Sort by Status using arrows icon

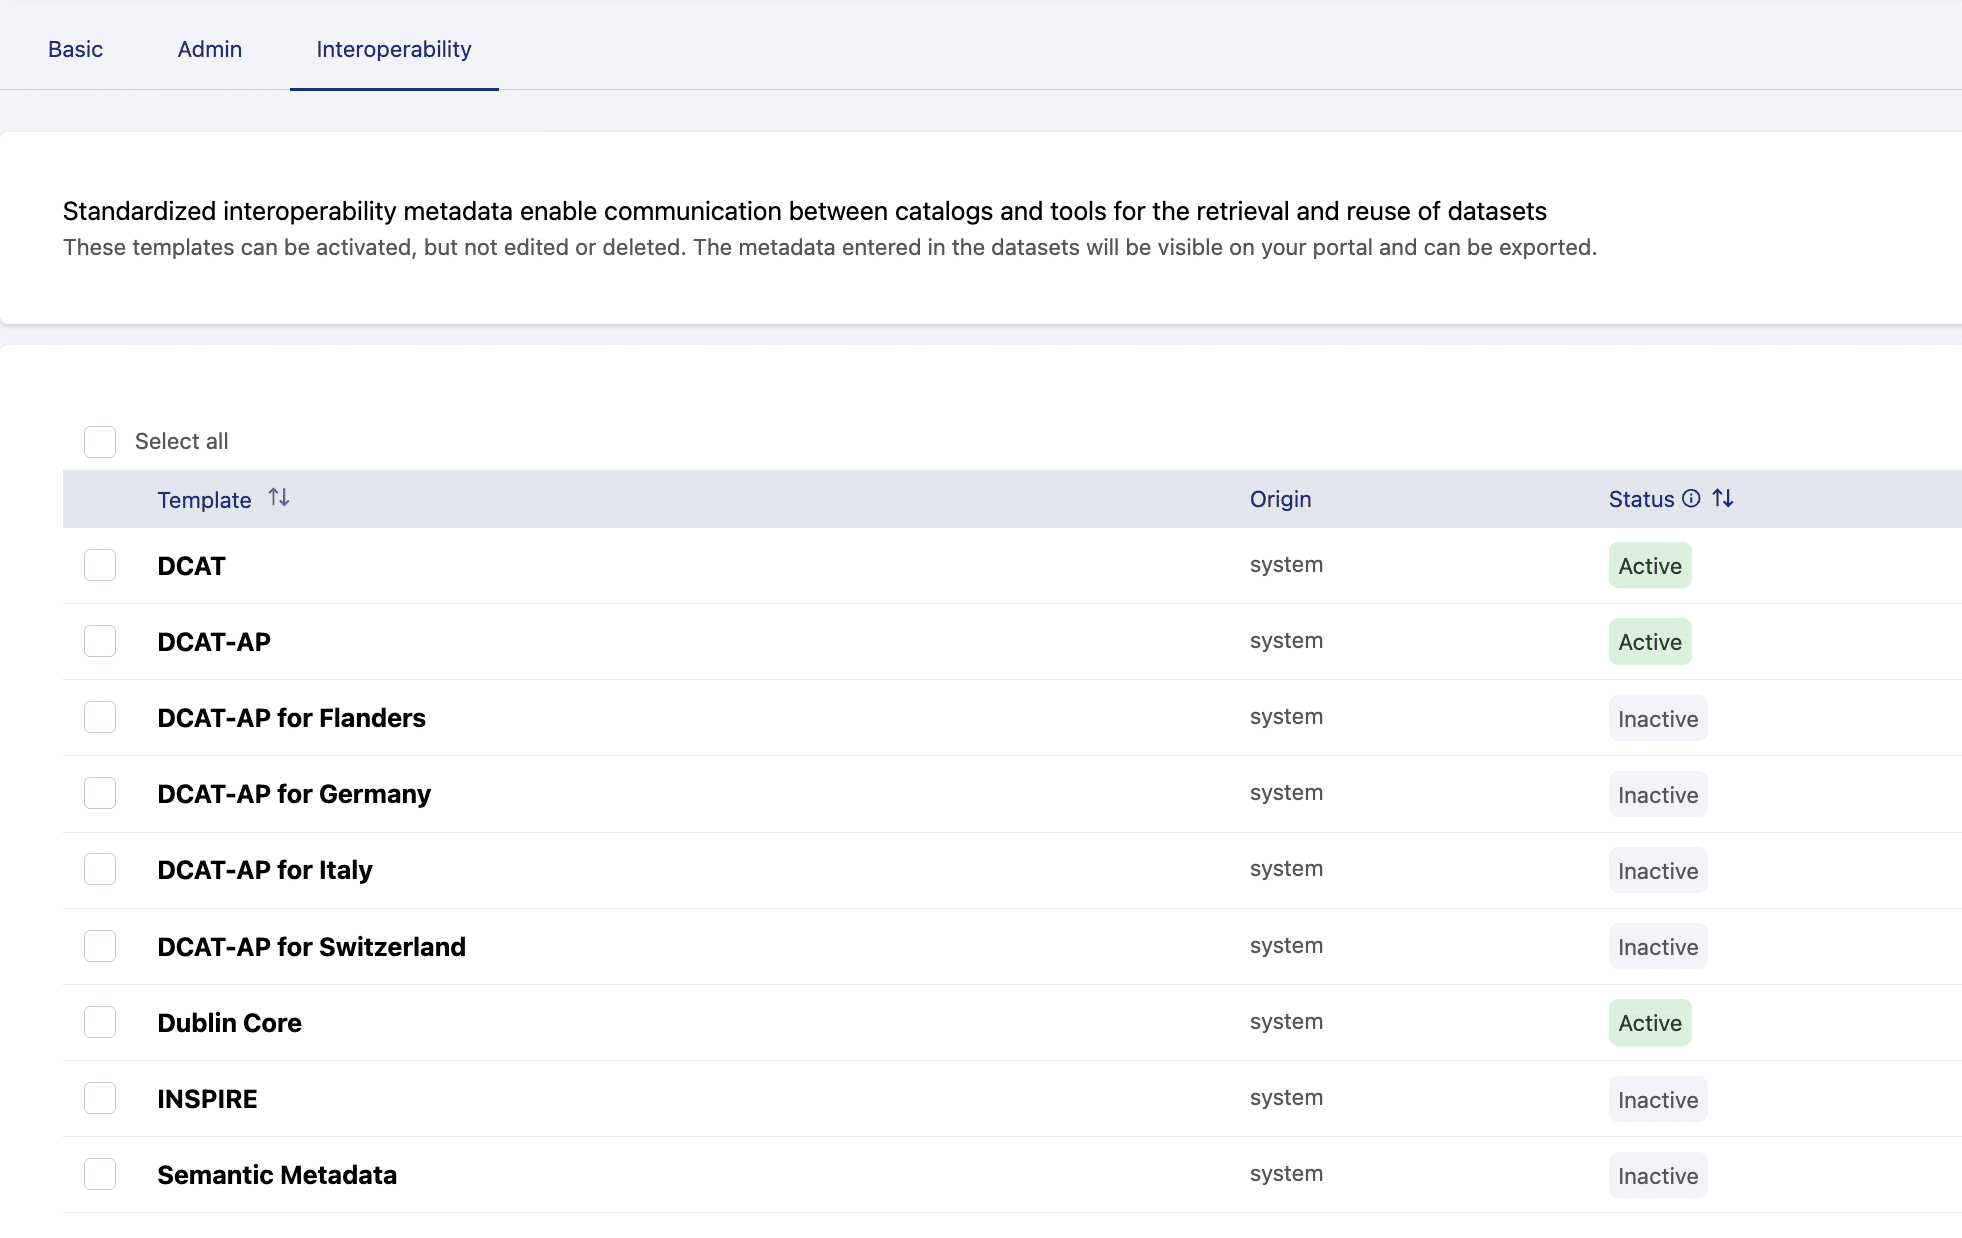[x=1723, y=498]
